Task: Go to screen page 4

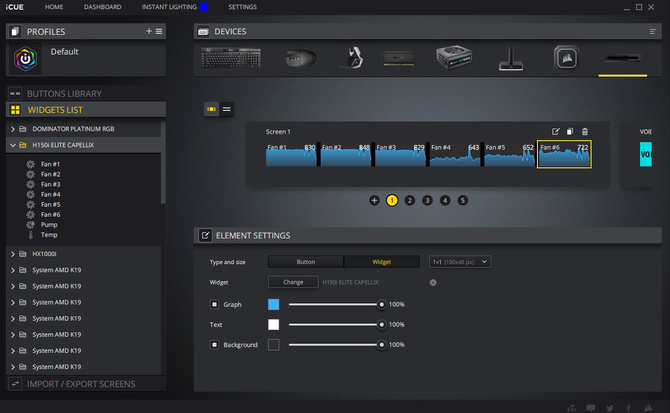Action: (x=445, y=200)
